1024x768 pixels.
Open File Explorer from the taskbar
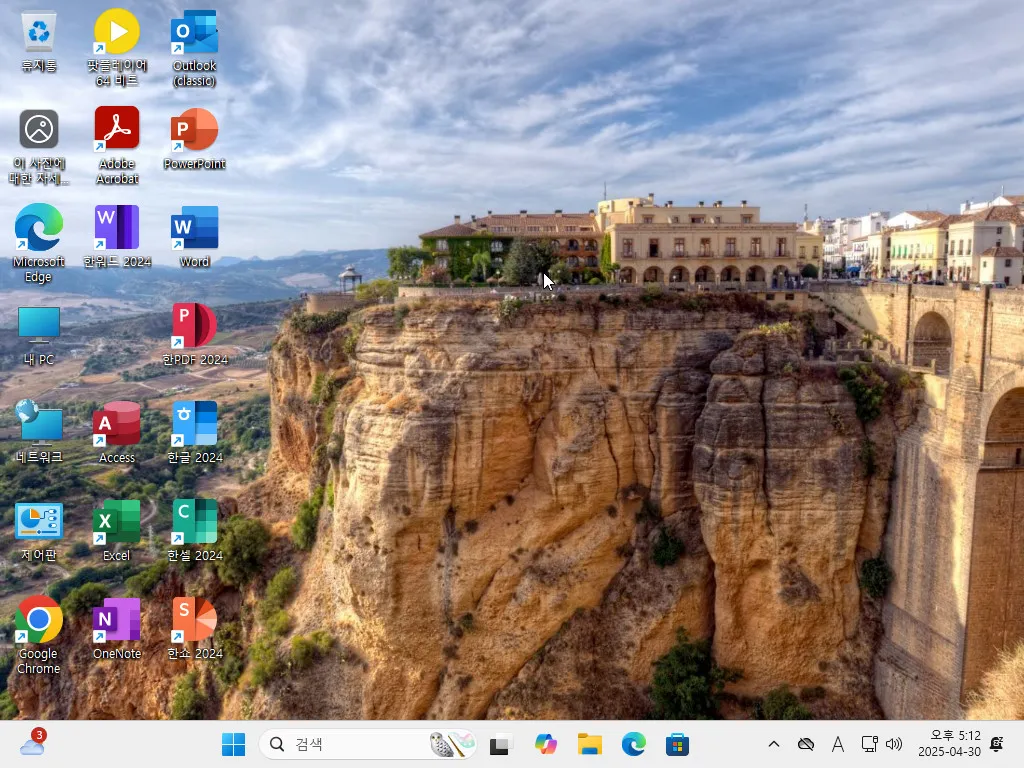pos(589,745)
